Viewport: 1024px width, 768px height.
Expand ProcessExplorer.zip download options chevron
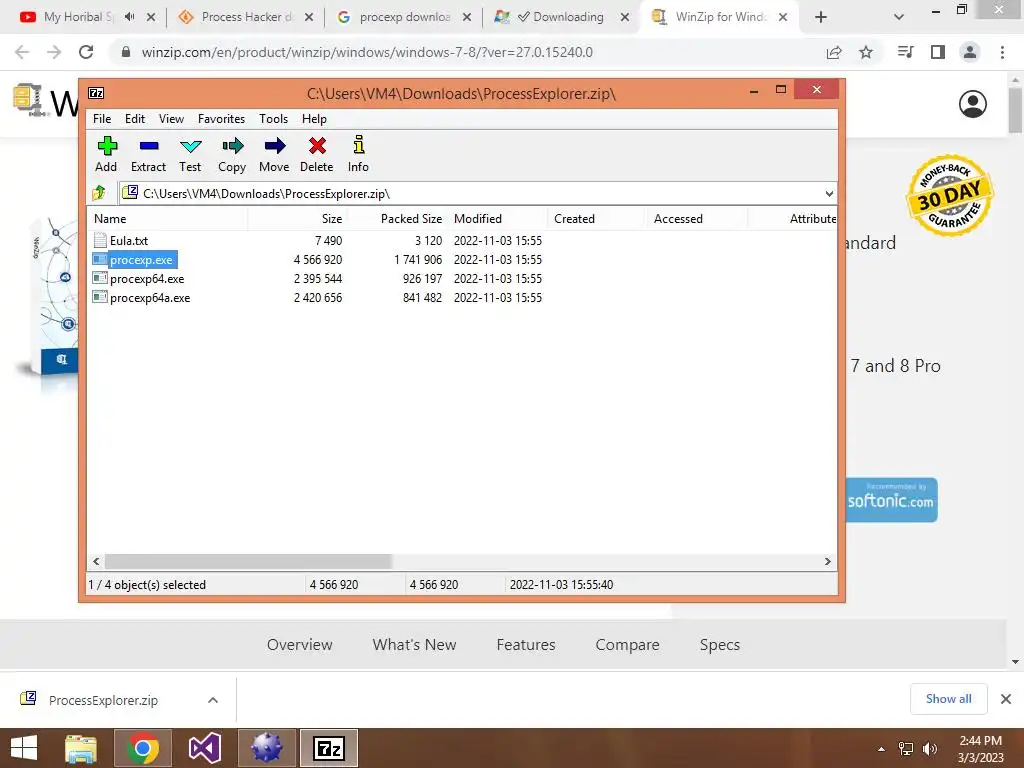pos(213,700)
